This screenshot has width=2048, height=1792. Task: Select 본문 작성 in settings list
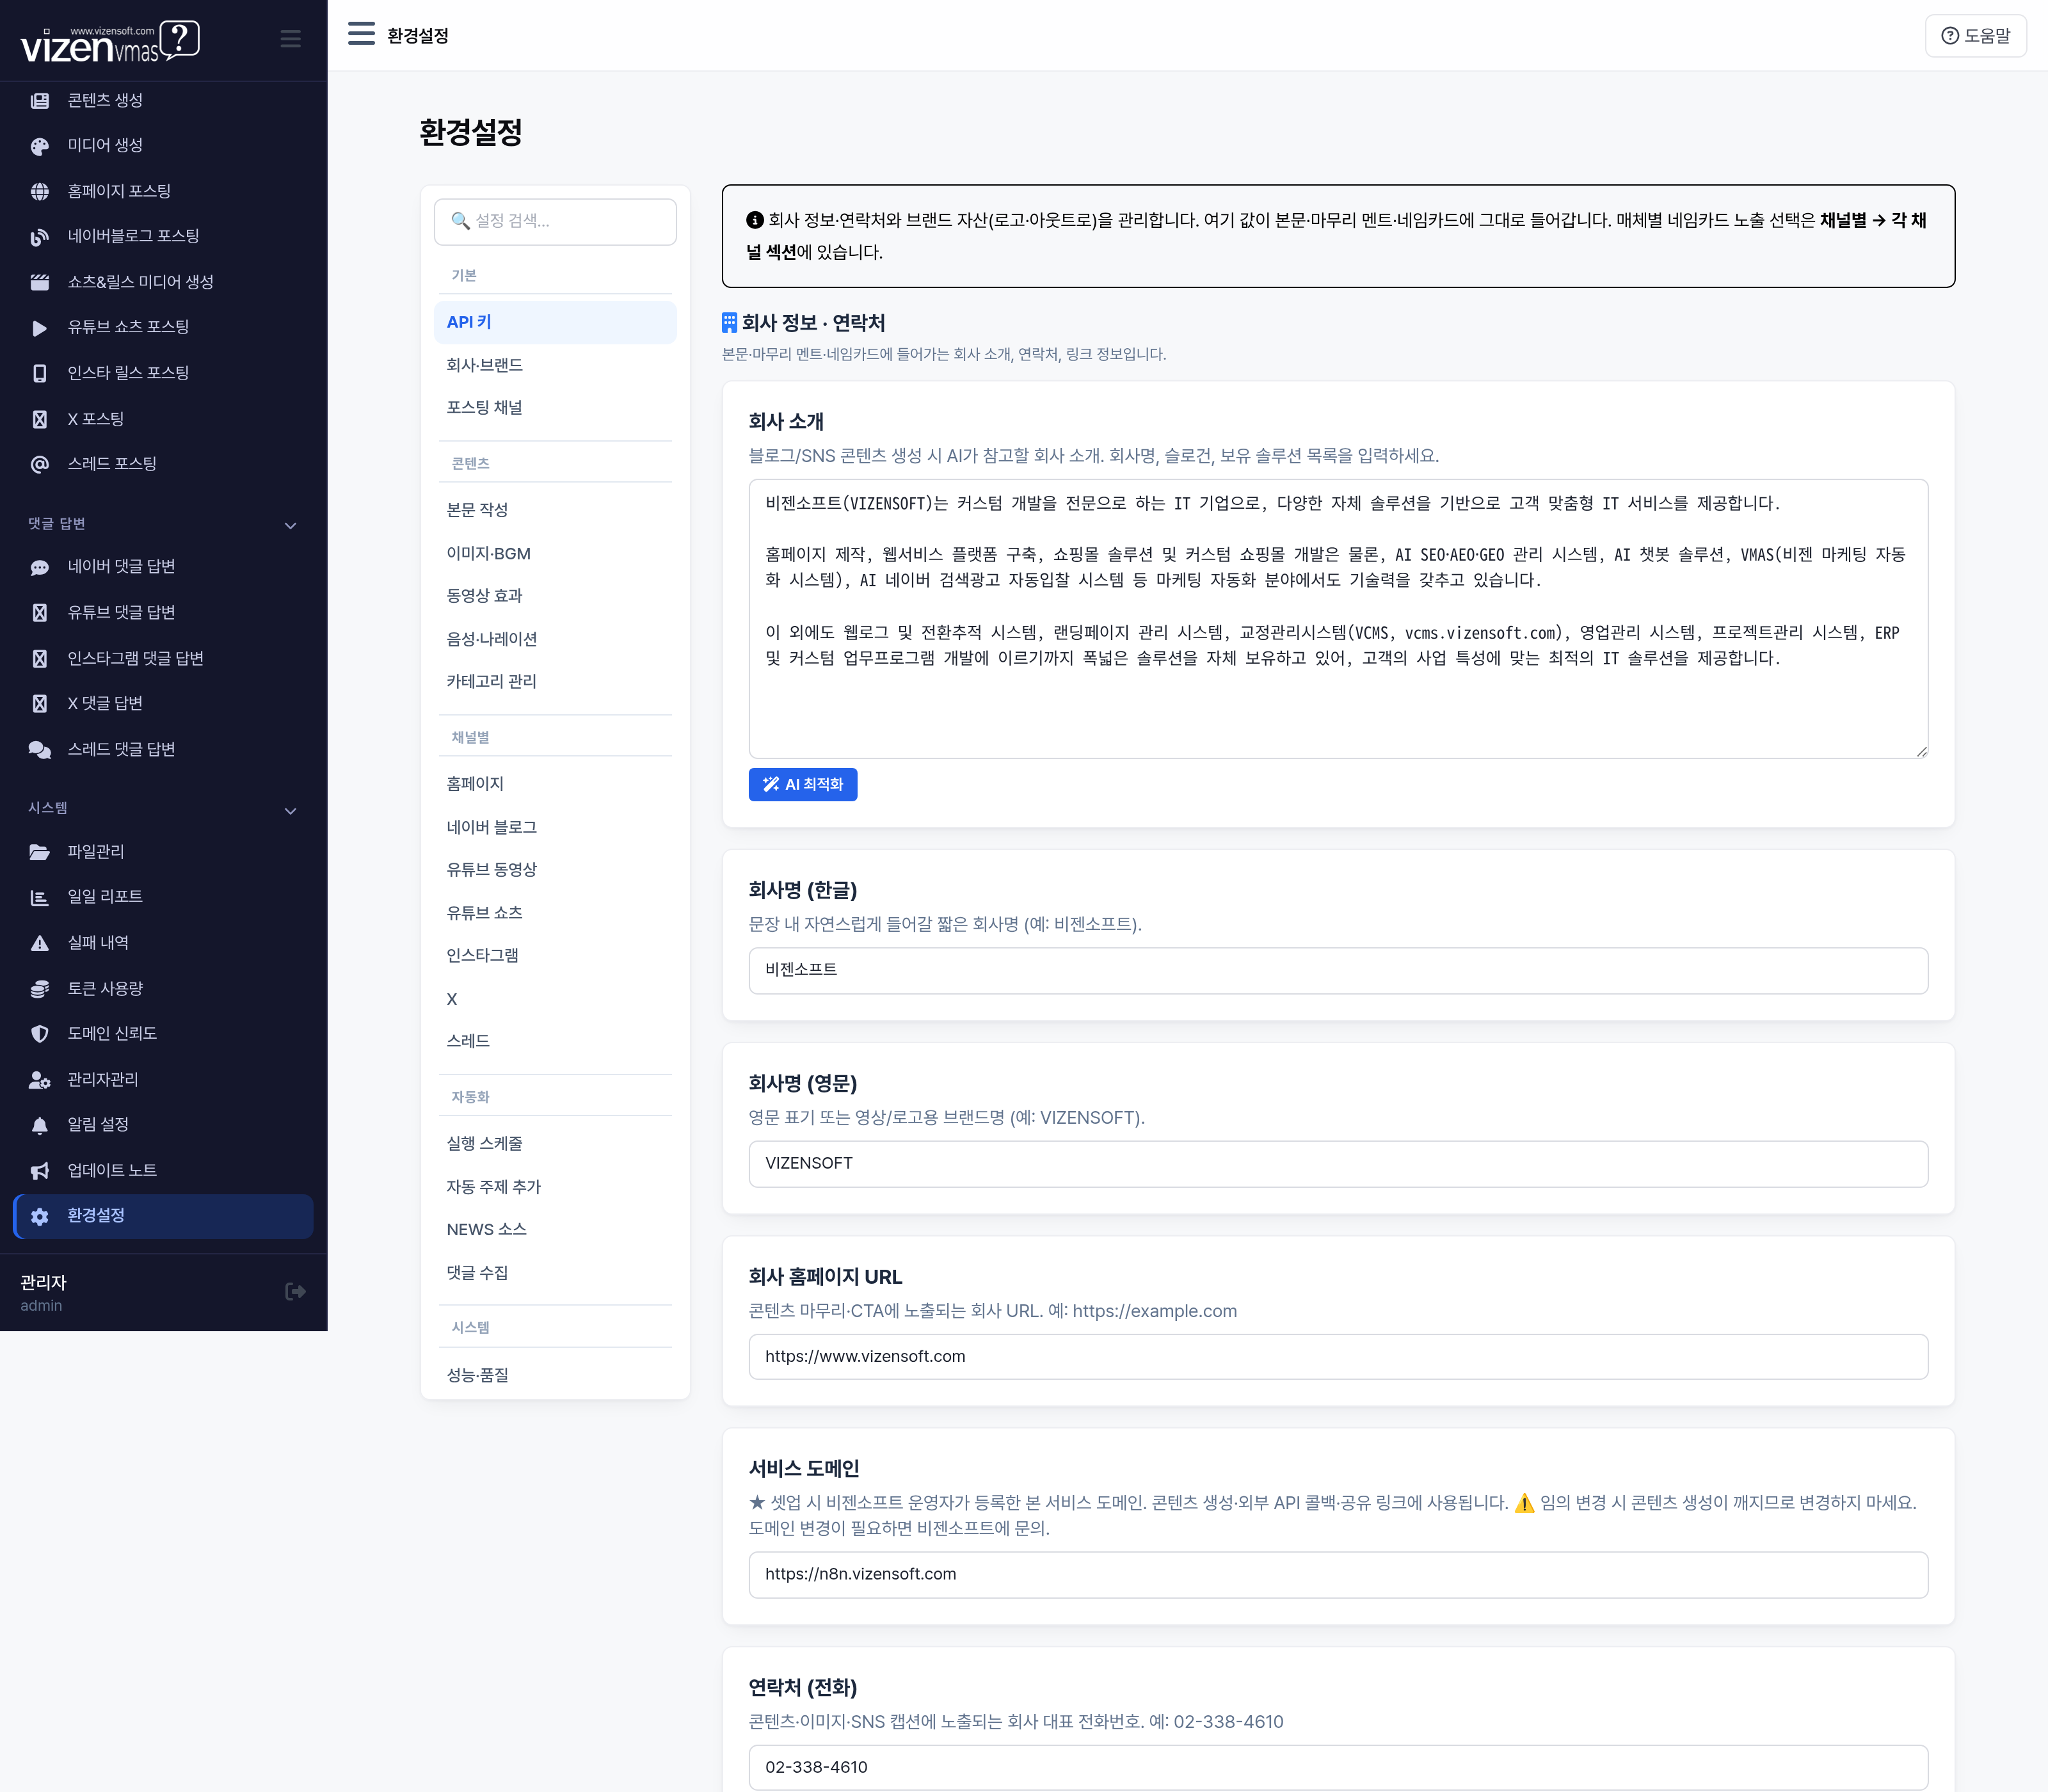(555, 510)
